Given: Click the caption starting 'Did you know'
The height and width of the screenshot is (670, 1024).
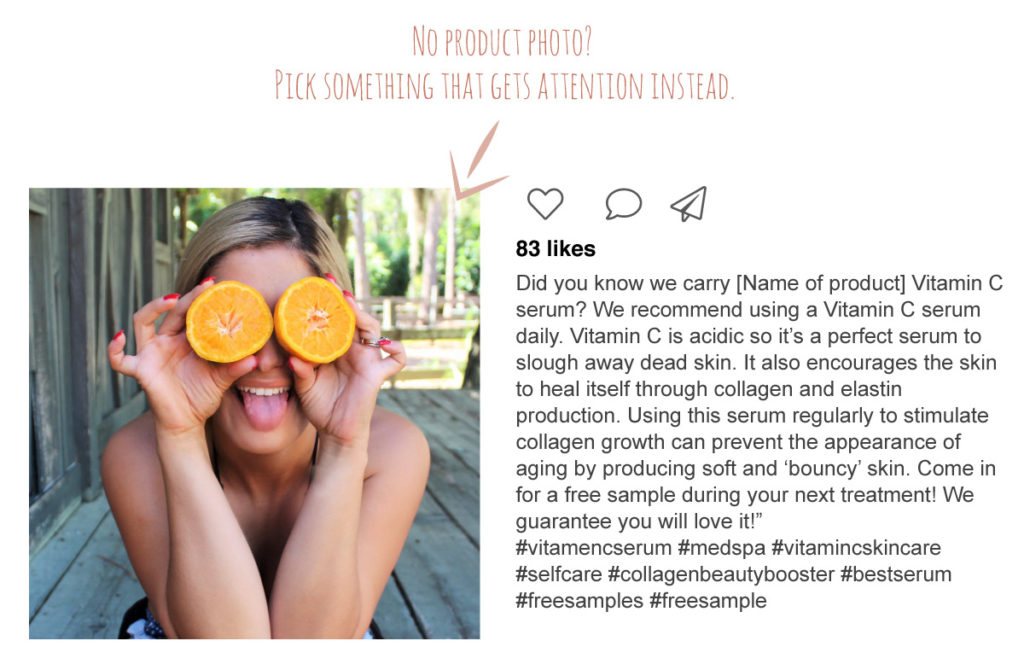Looking at the screenshot, I should coord(759,402).
